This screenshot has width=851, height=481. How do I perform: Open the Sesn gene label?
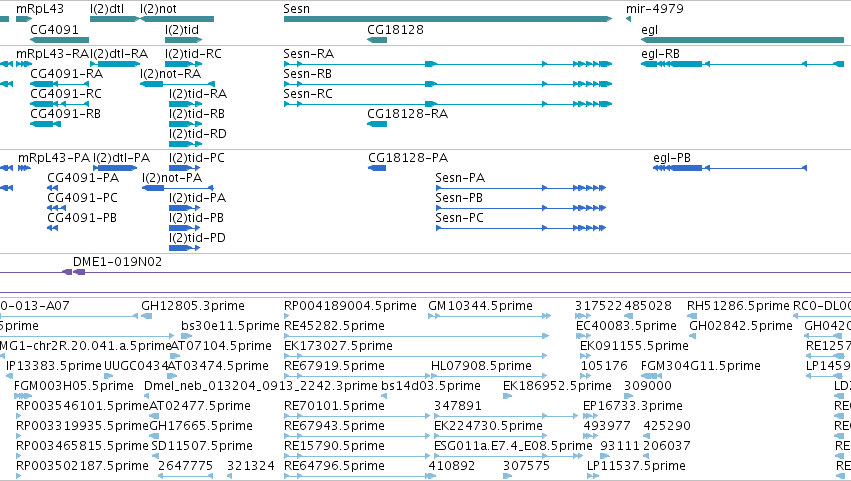pyautogui.click(x=296, y=9)
